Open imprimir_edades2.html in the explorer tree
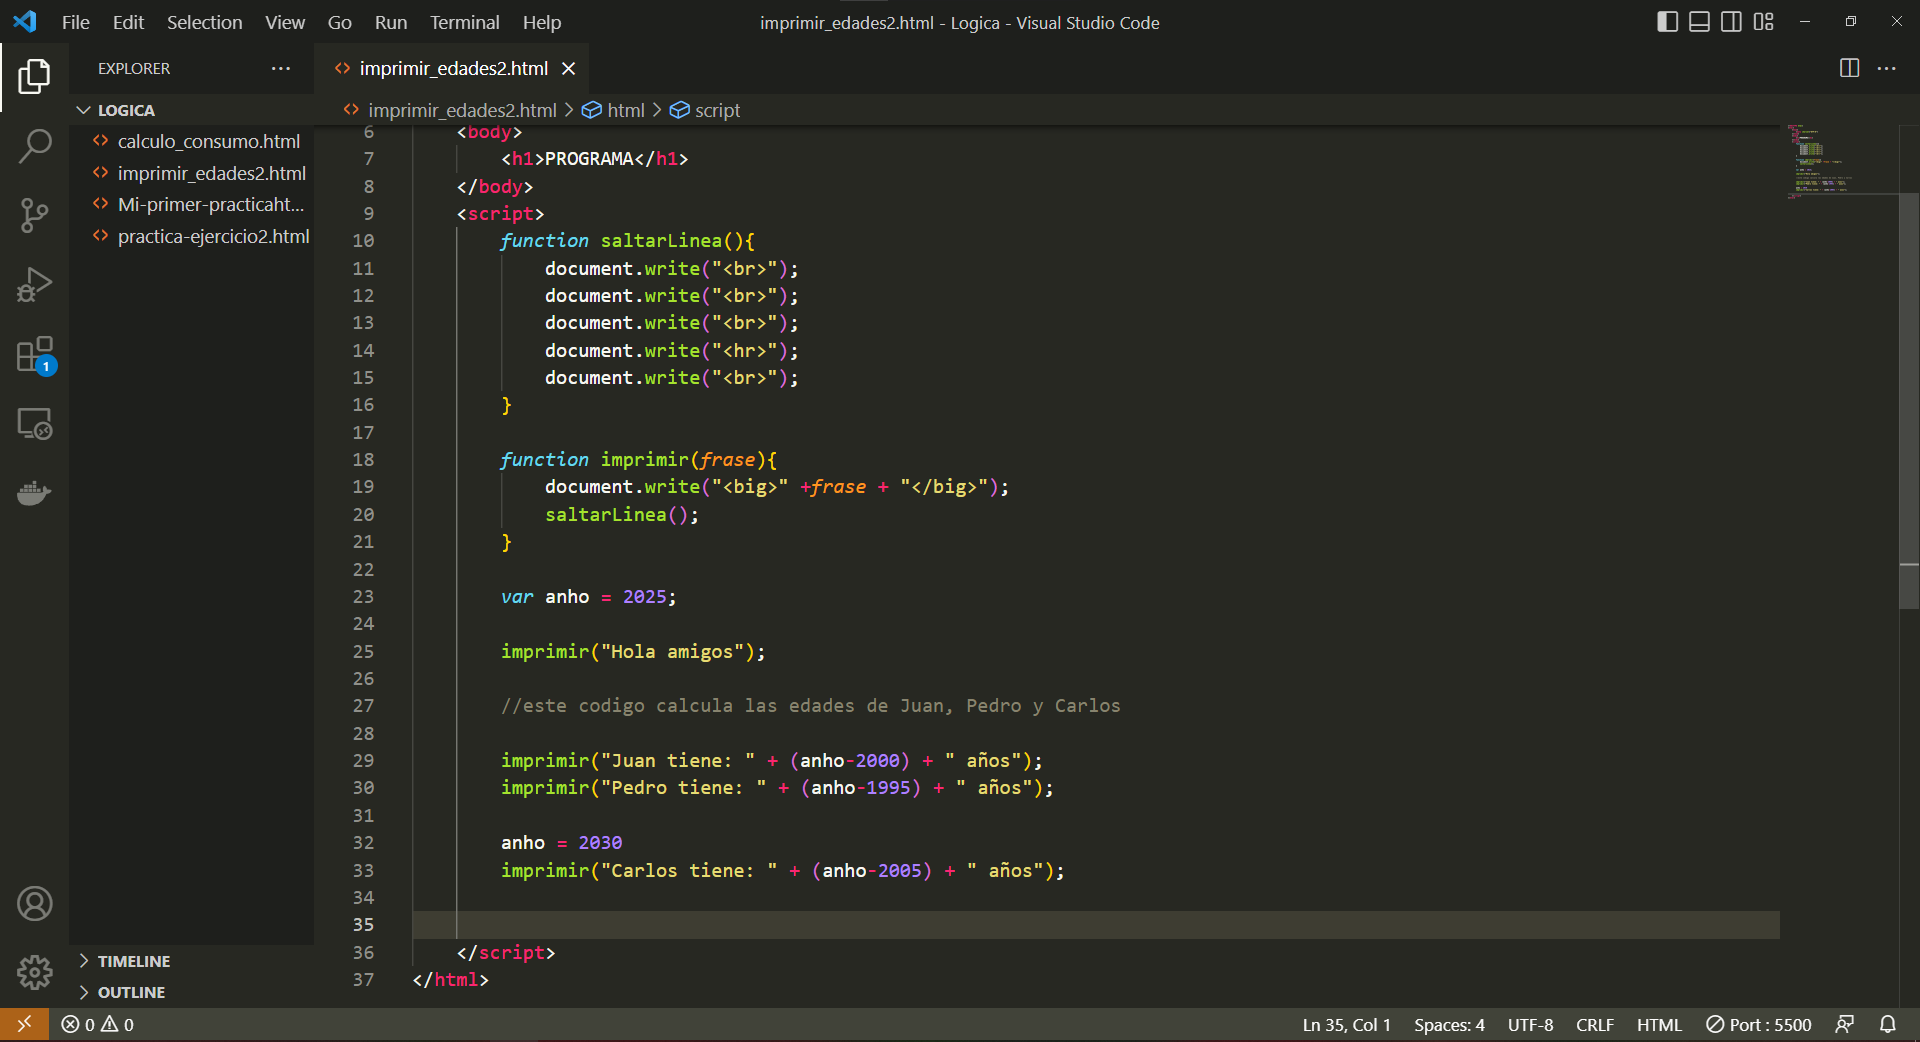Viewport: 1920px width, 1042px height. coord(192,173)
